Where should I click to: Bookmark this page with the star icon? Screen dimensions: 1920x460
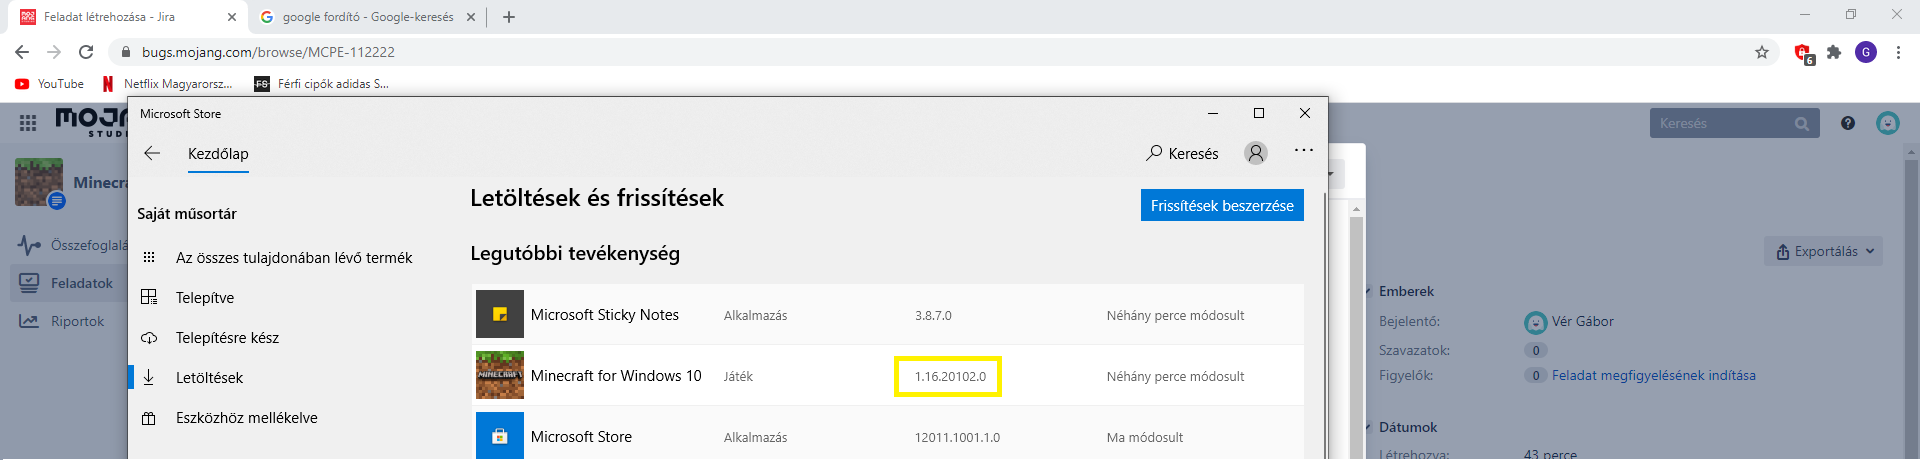coord(1762,52)
